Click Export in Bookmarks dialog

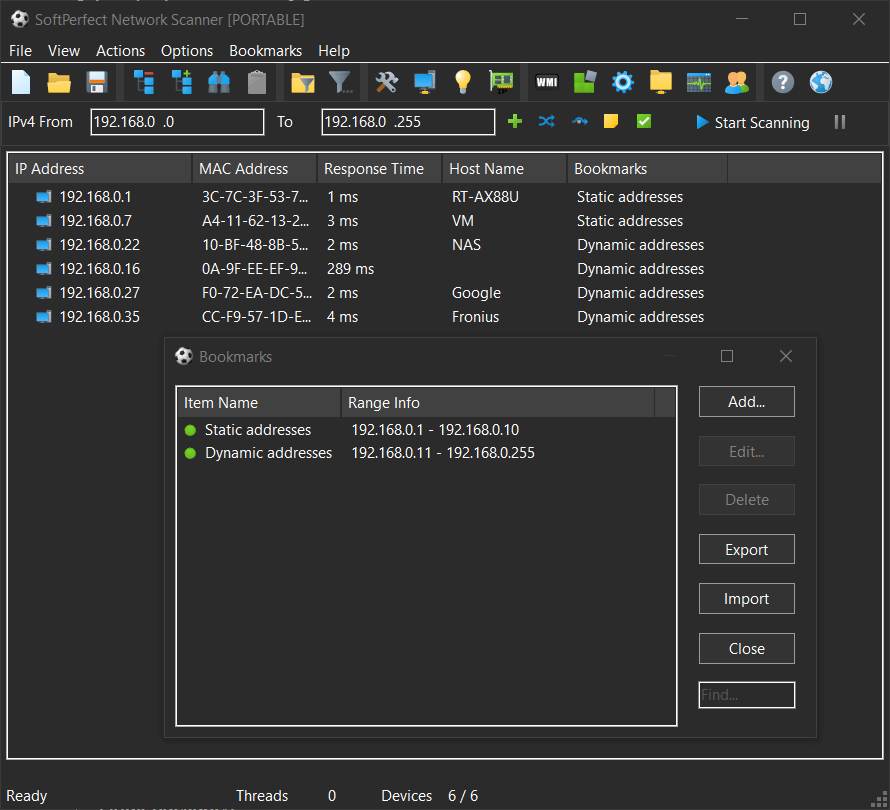[746, 549]
